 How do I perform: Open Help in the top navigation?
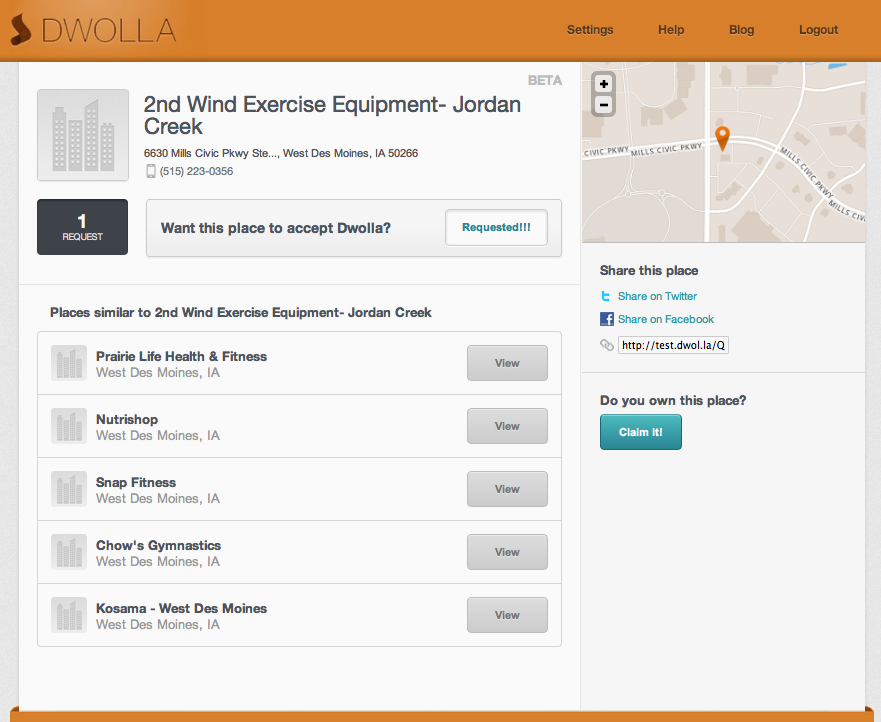point(671,30)
